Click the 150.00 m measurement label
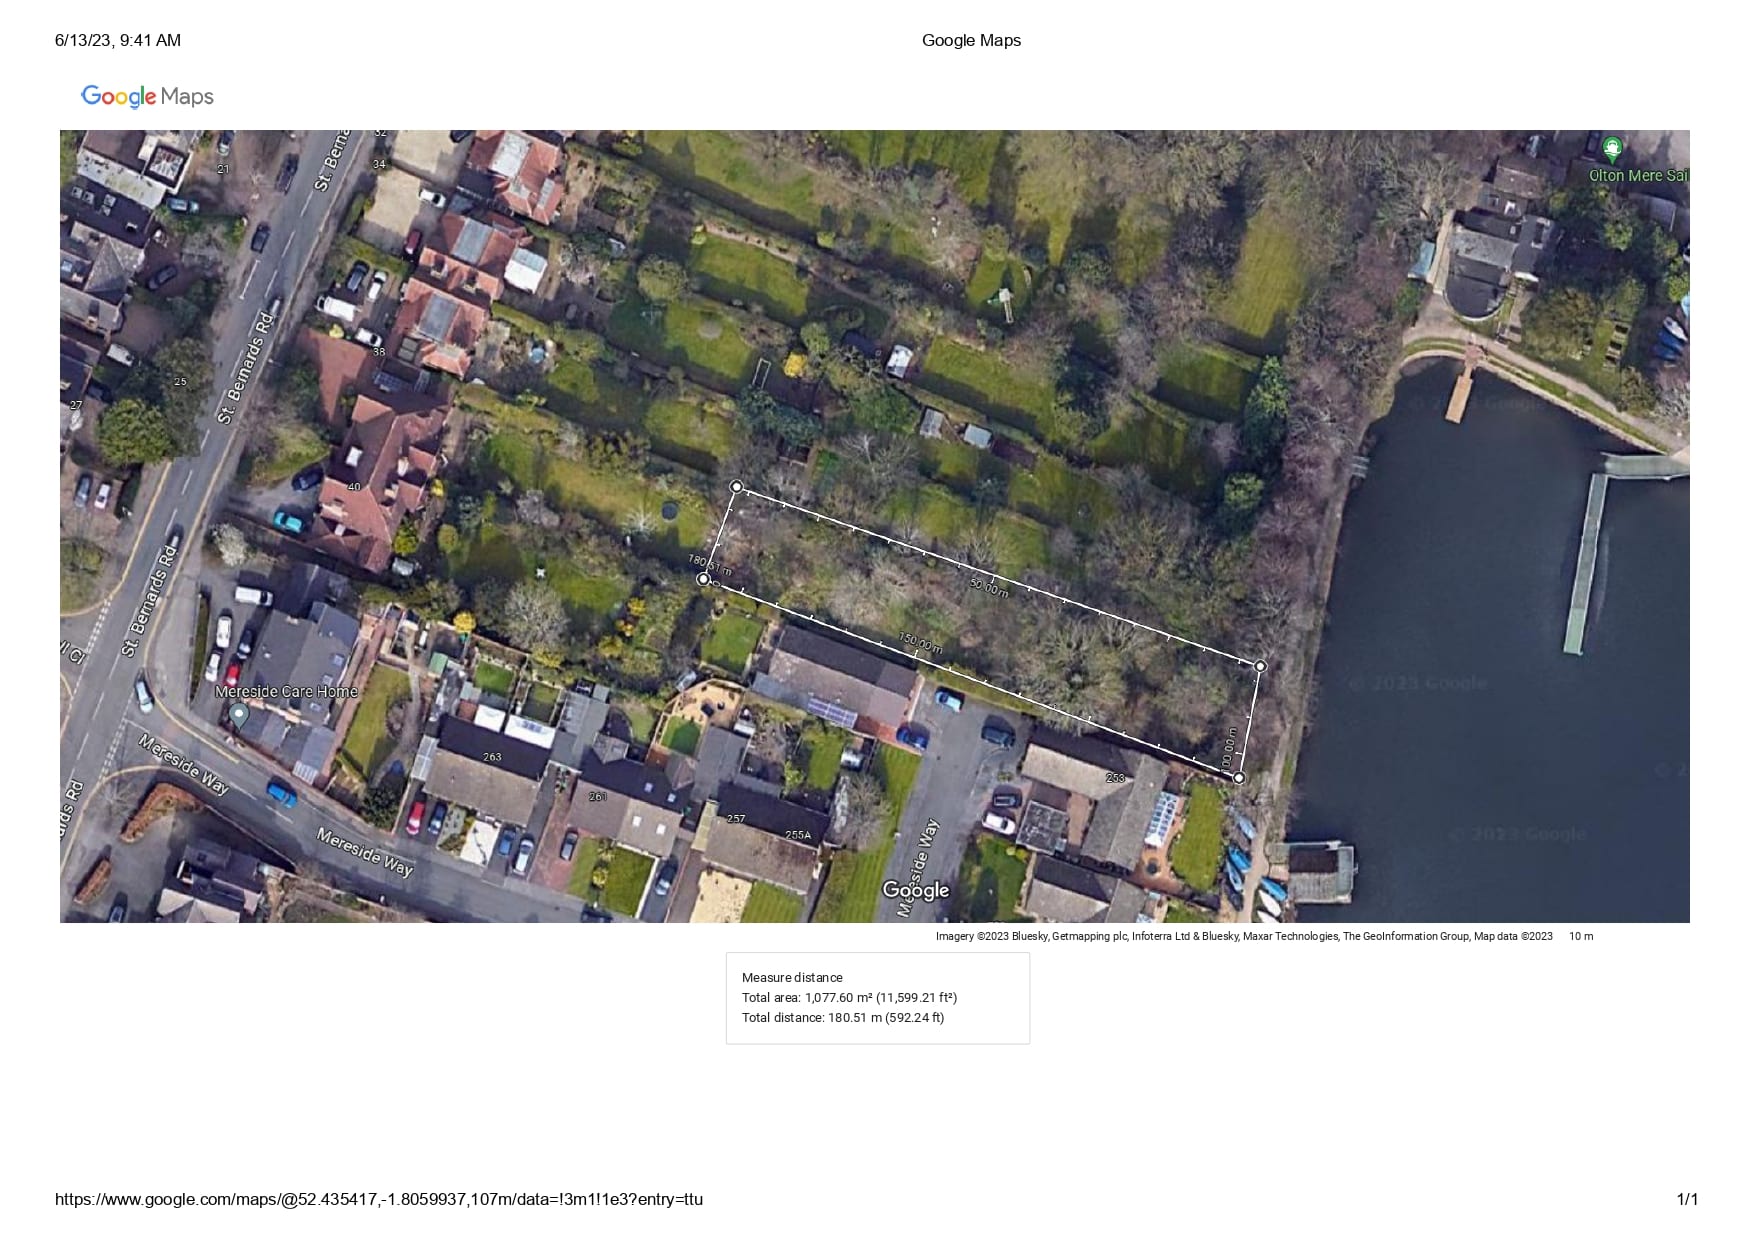Viewport: 1754px width, 1240px height. tap(920, 642)
